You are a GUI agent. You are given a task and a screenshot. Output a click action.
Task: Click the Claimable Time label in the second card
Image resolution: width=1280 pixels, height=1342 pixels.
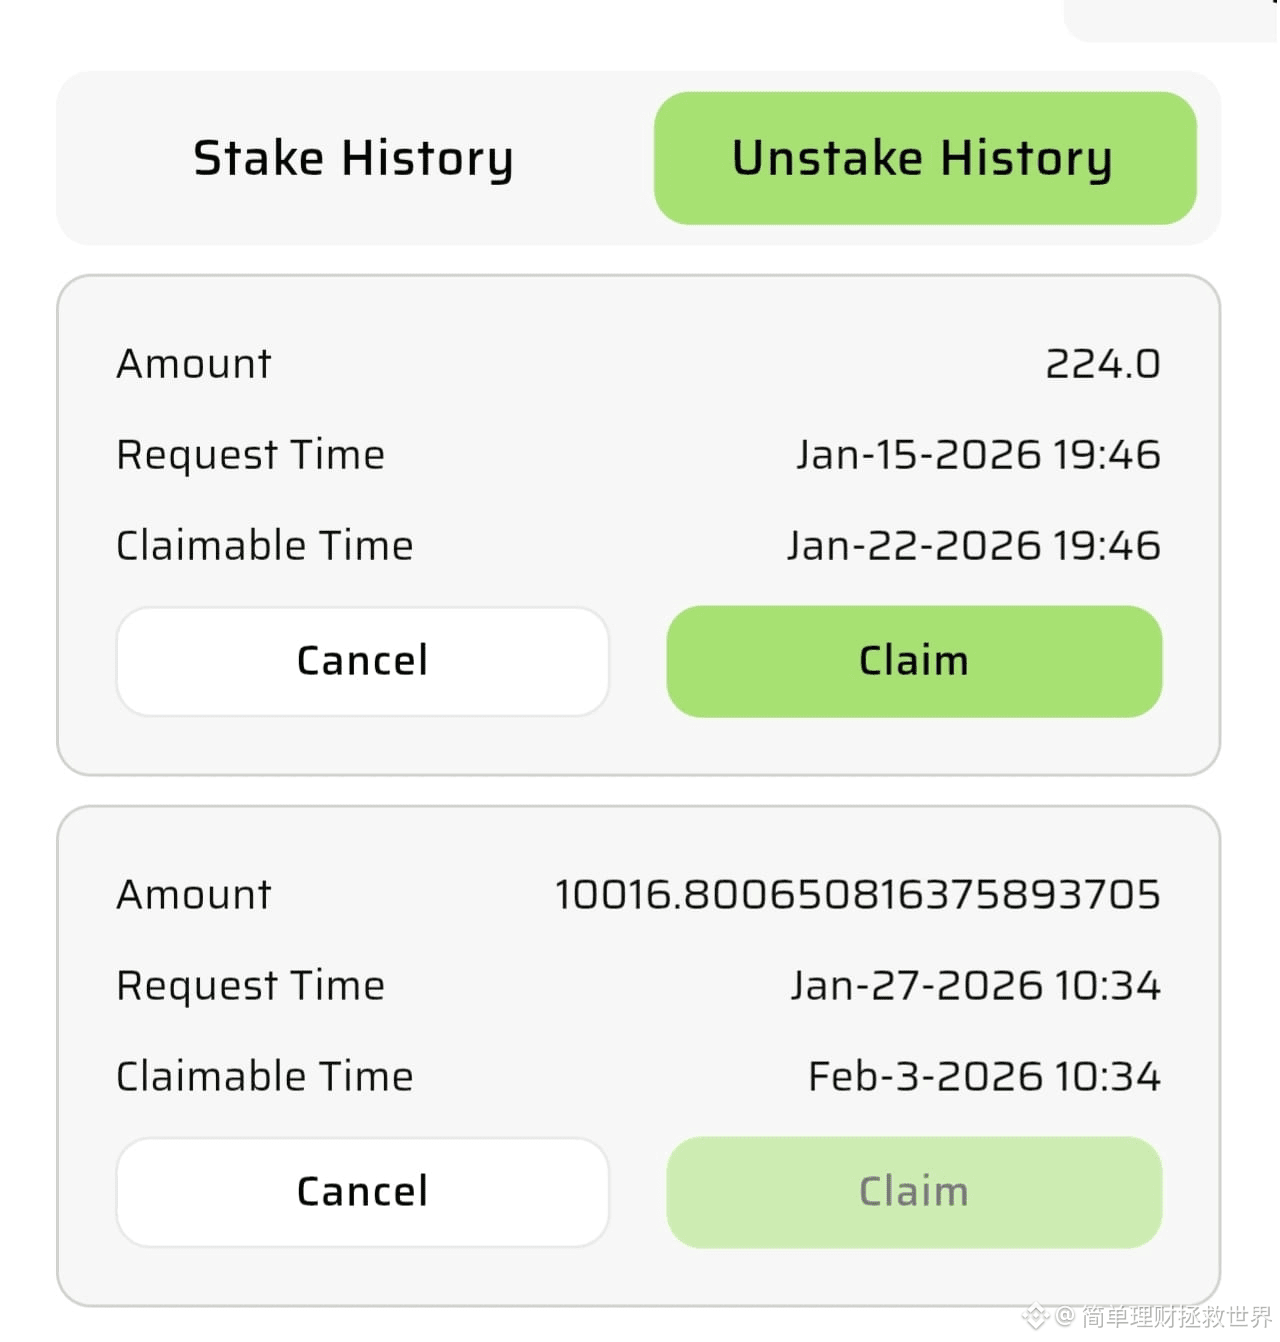pos(264,1076)
